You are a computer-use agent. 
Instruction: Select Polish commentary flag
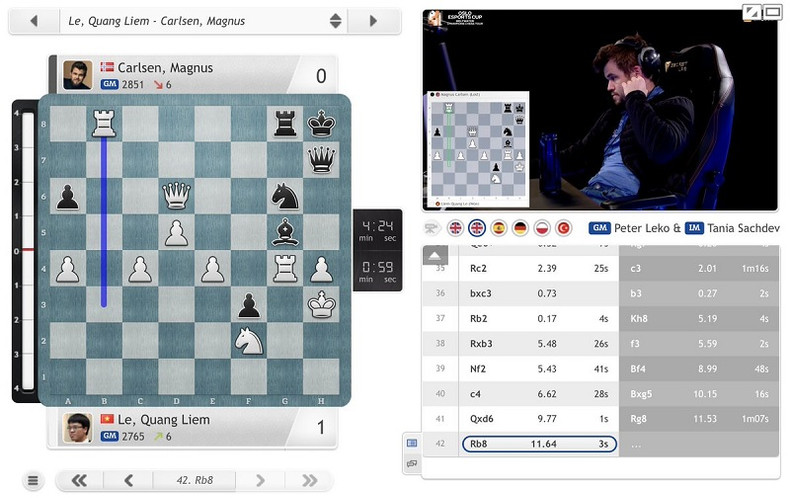click(x=542, y=229)
